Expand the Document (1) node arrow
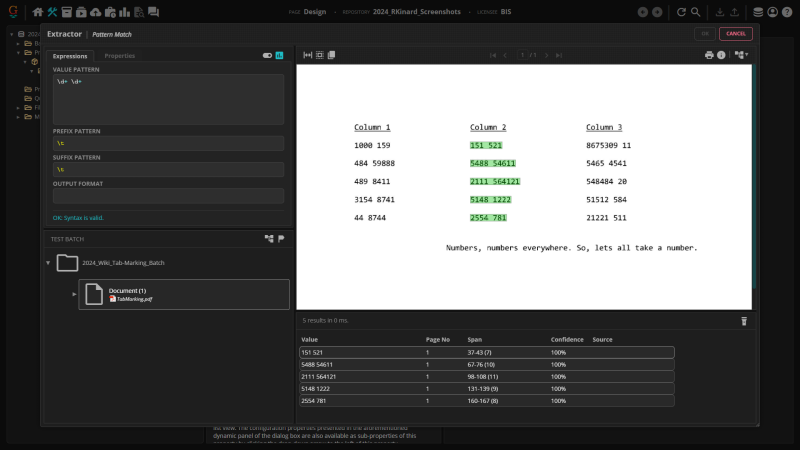 (74, 294)
